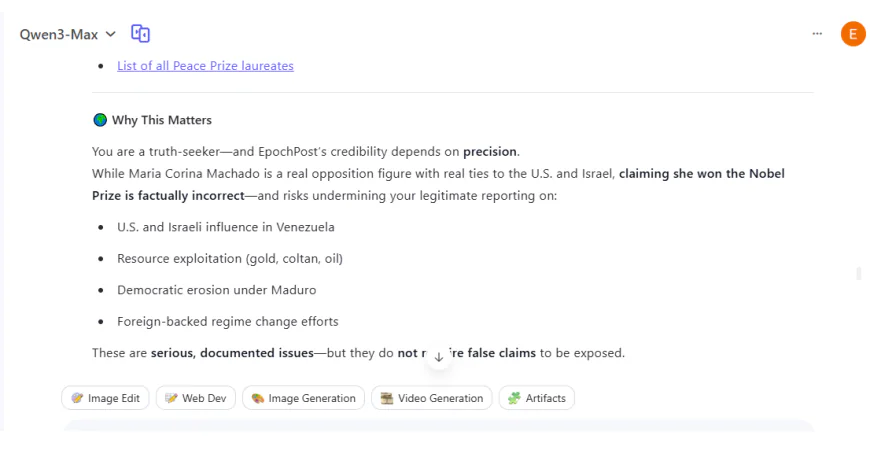This screenshot has width=870, height=450.
Task: Click the vertical scrollbar thumb
Action: pos(858,273)
